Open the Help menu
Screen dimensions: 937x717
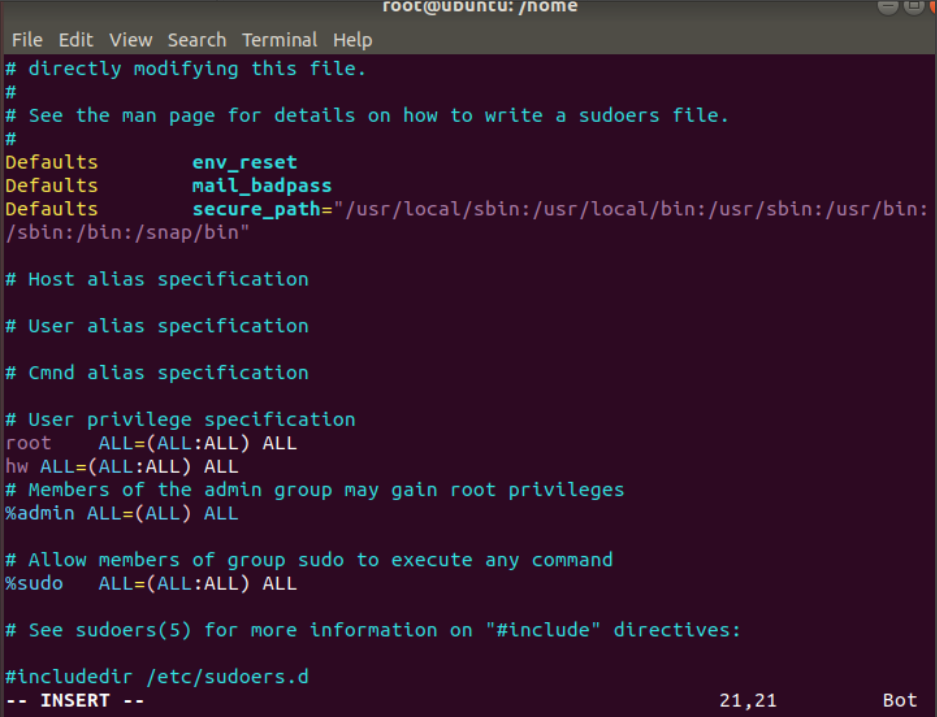(x=352, y=40)
